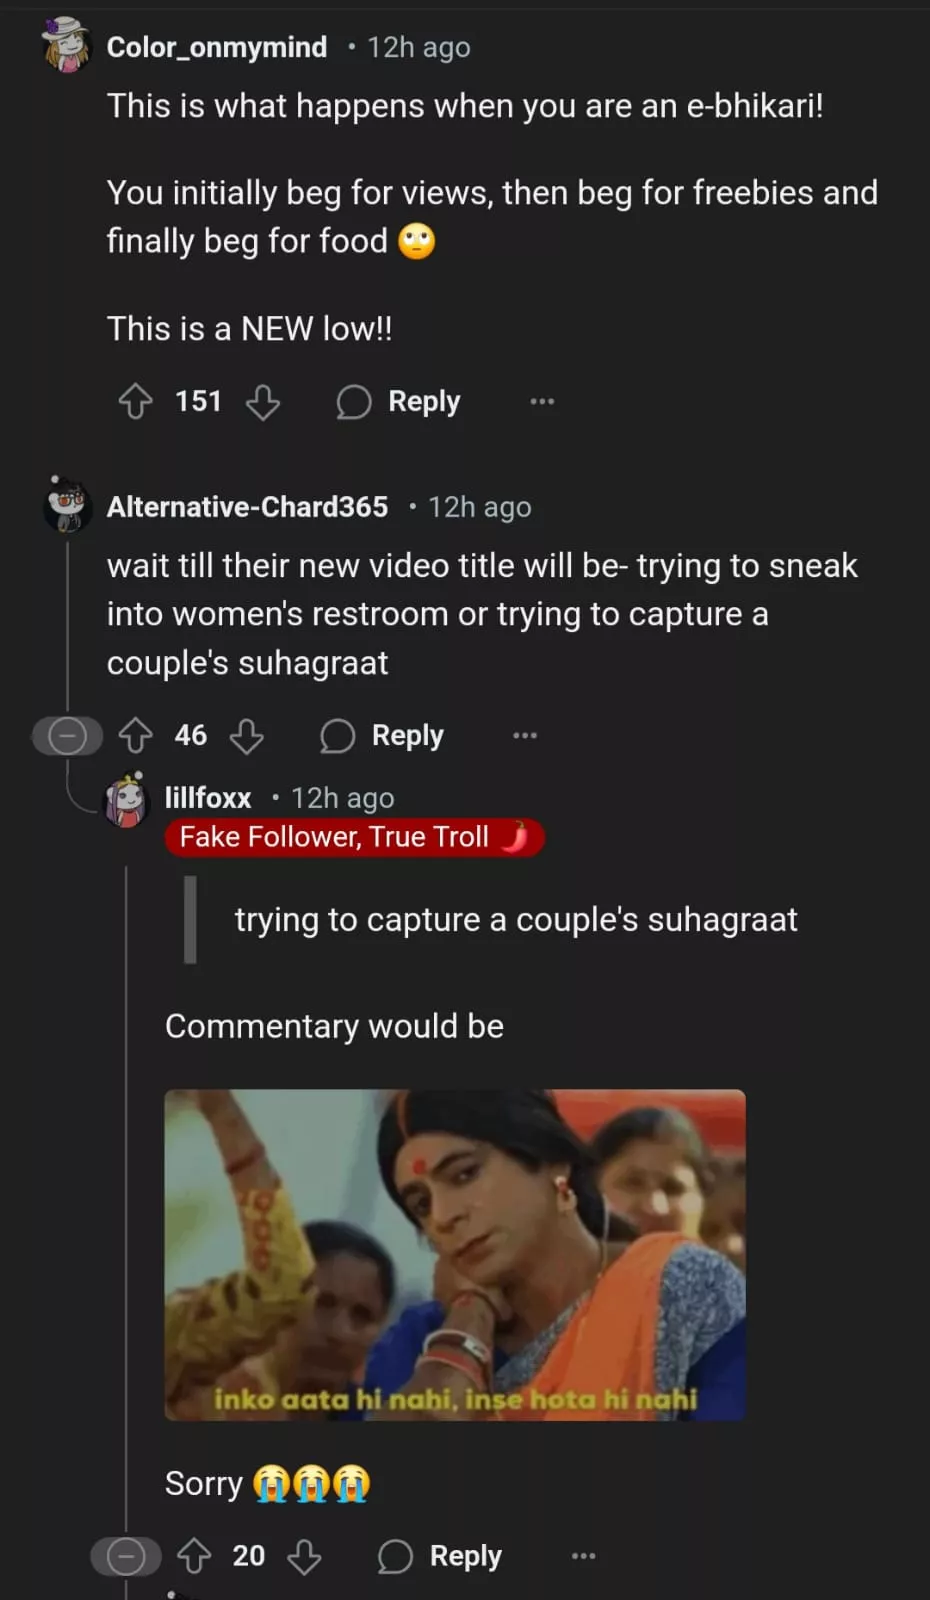Downvote lillfoxx's commentary reply
The image size is (930, 1600).
(304, 1556)
